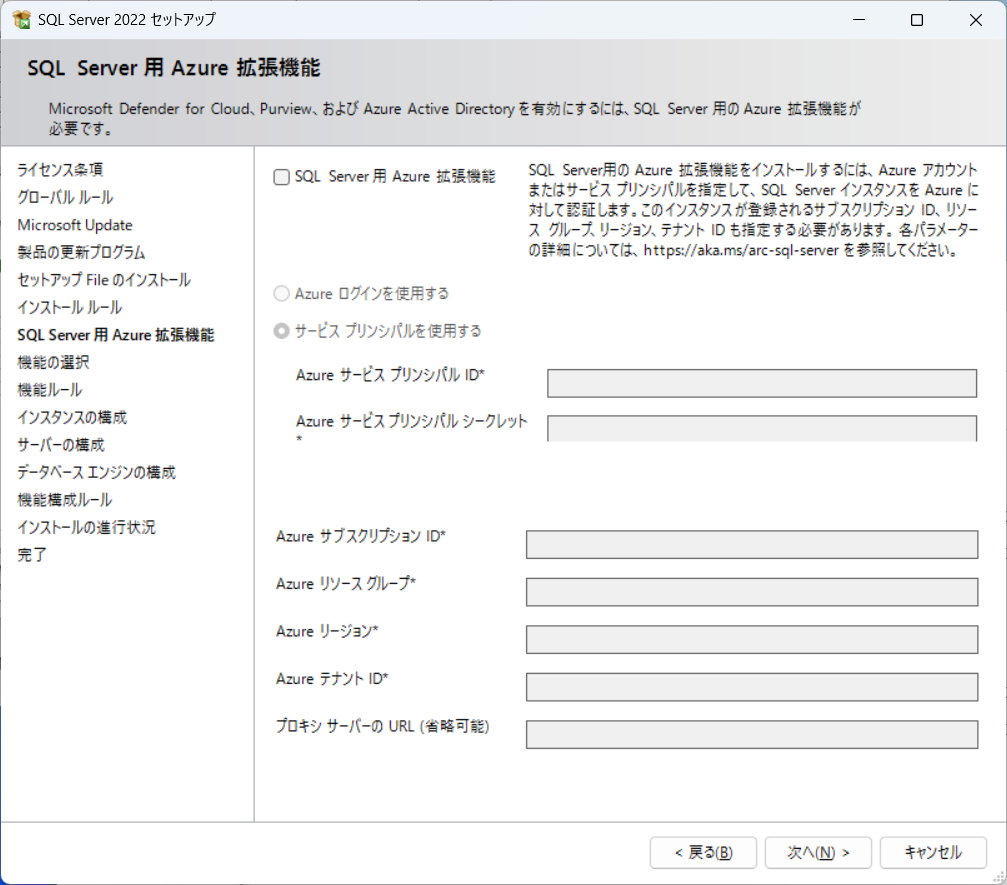The width and height of the screenshot is (1007, 885).
Task: Click the Azure テナント ID input field
Action: (x=751, y=687)
